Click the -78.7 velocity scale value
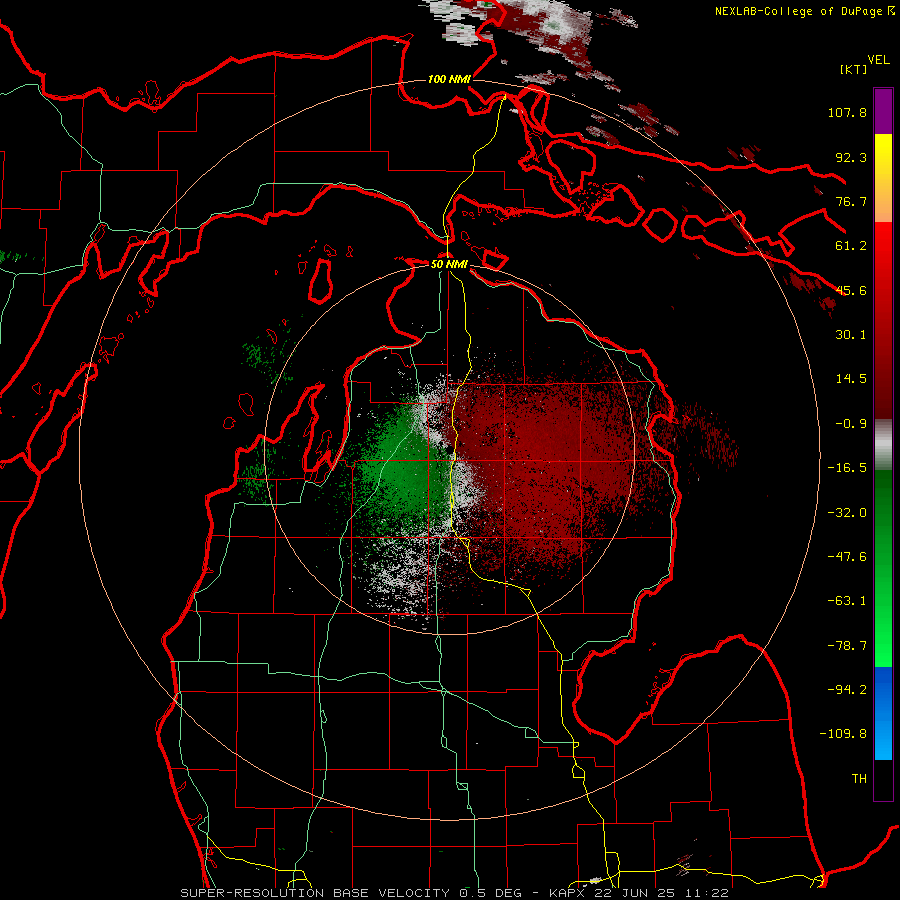The height and width of the screenshot is (900, 900). 847,646
